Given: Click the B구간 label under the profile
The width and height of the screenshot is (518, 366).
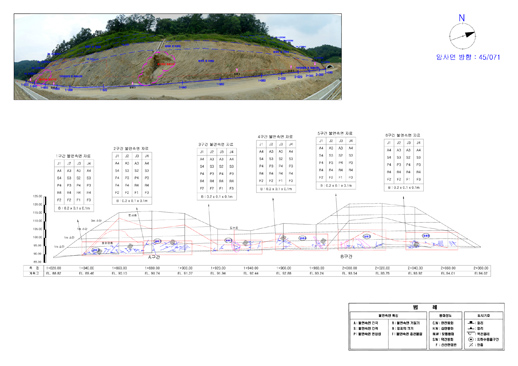Looking at the screenshot, I should coord(346,257).
